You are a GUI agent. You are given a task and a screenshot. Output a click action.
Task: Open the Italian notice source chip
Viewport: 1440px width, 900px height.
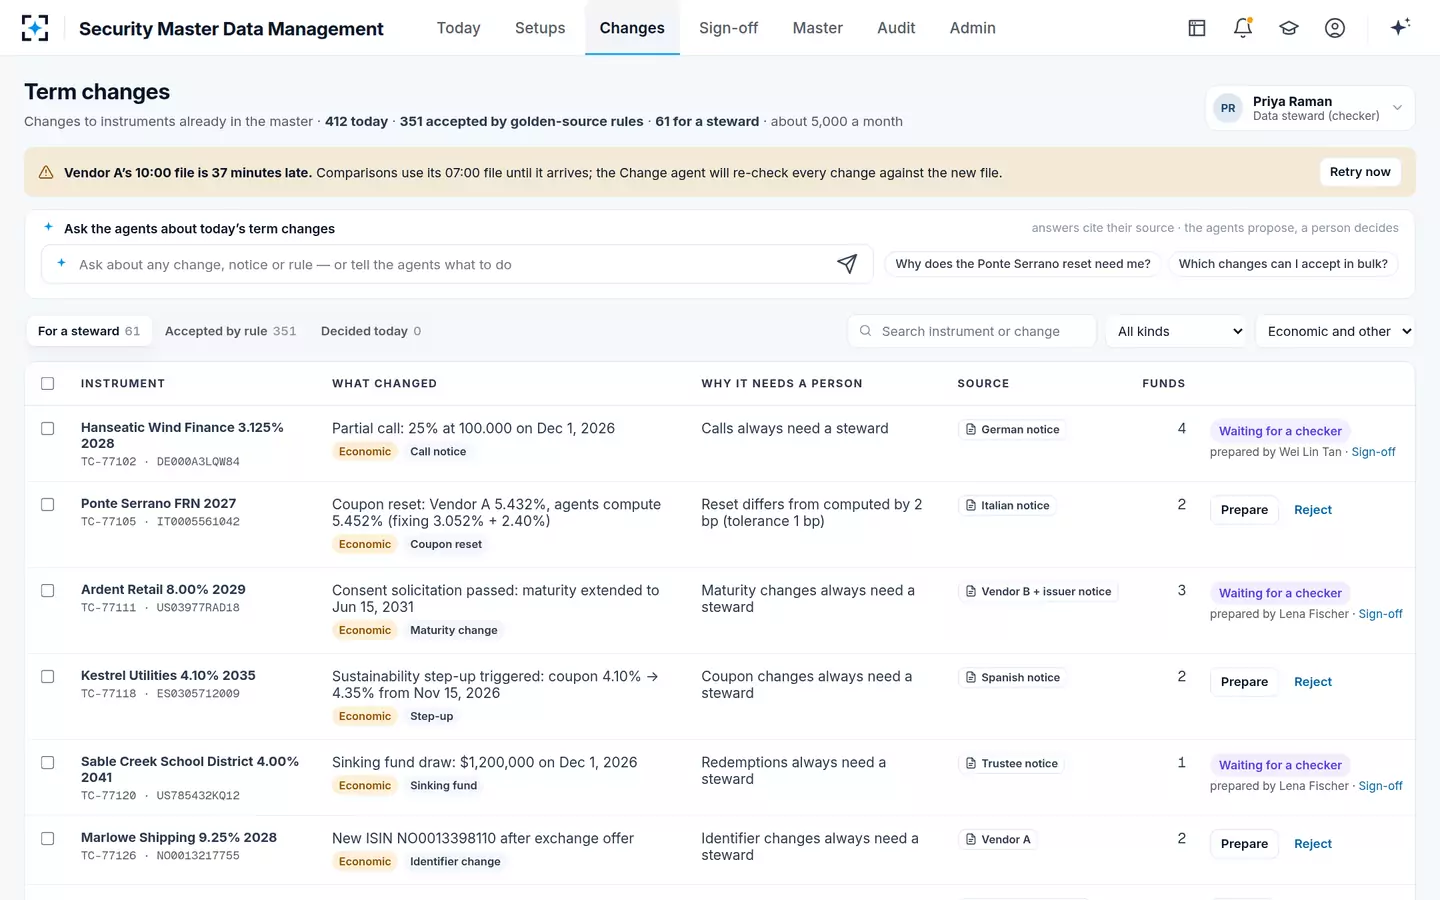(x=1007, y=505)
